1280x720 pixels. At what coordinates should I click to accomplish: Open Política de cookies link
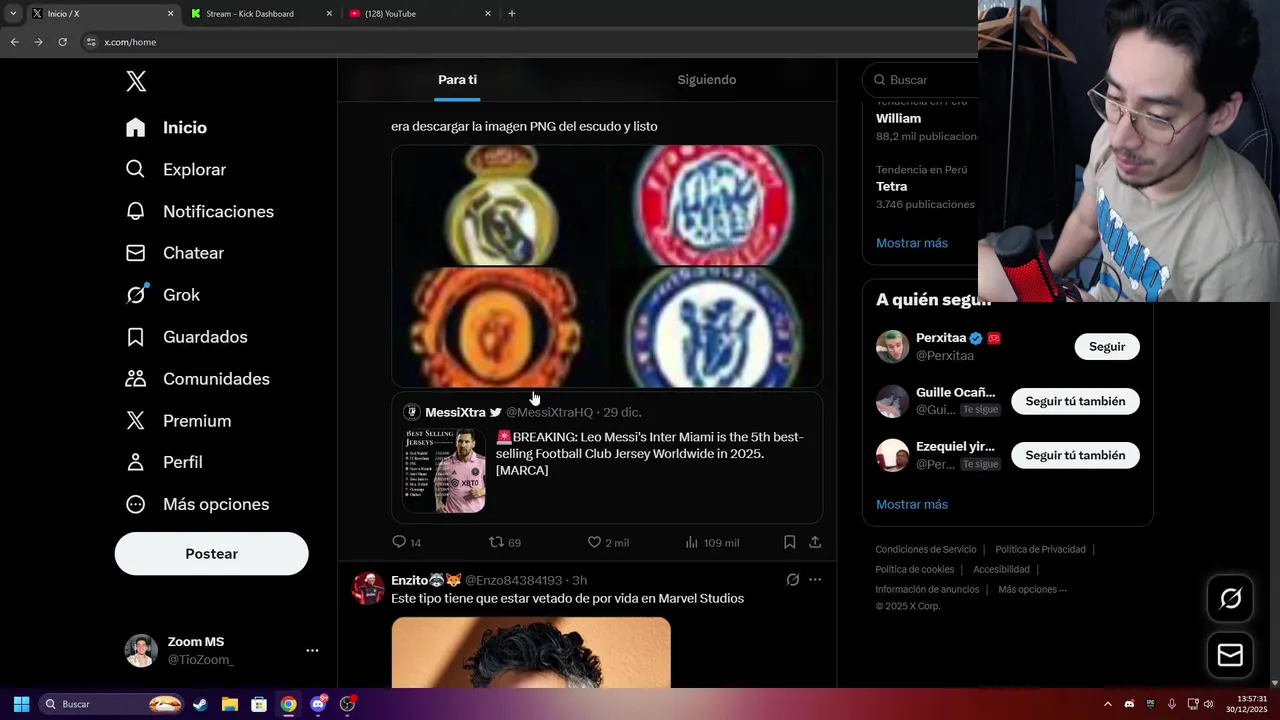(914, 570)
